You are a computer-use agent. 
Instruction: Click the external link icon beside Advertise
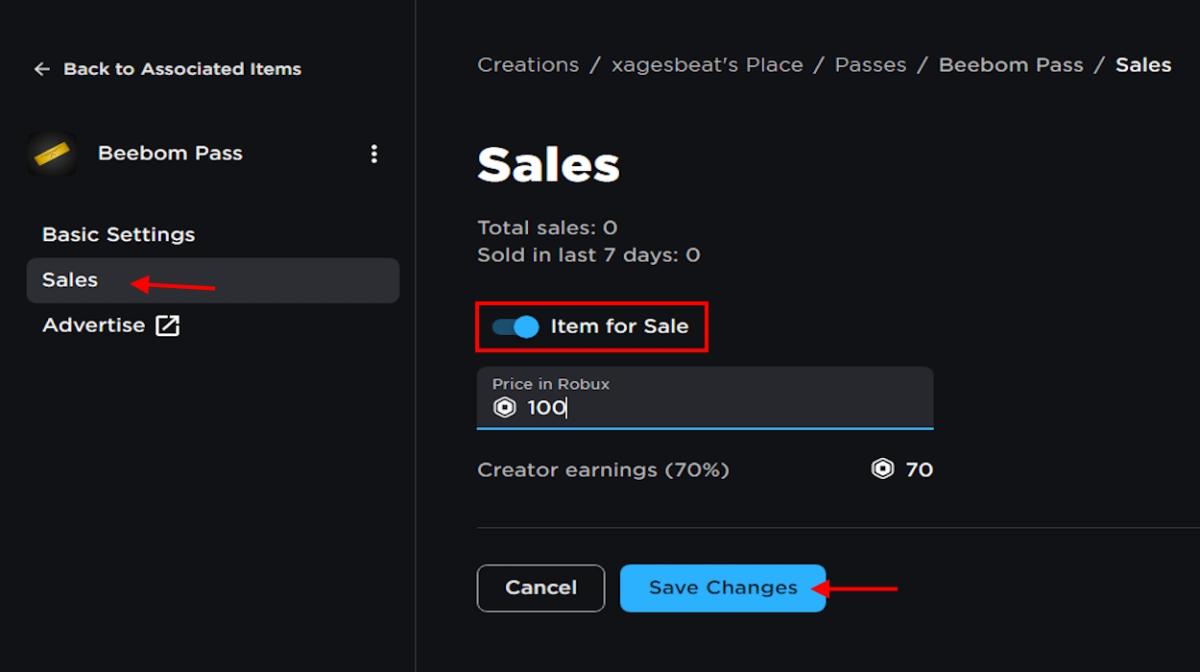click(168, 324)
